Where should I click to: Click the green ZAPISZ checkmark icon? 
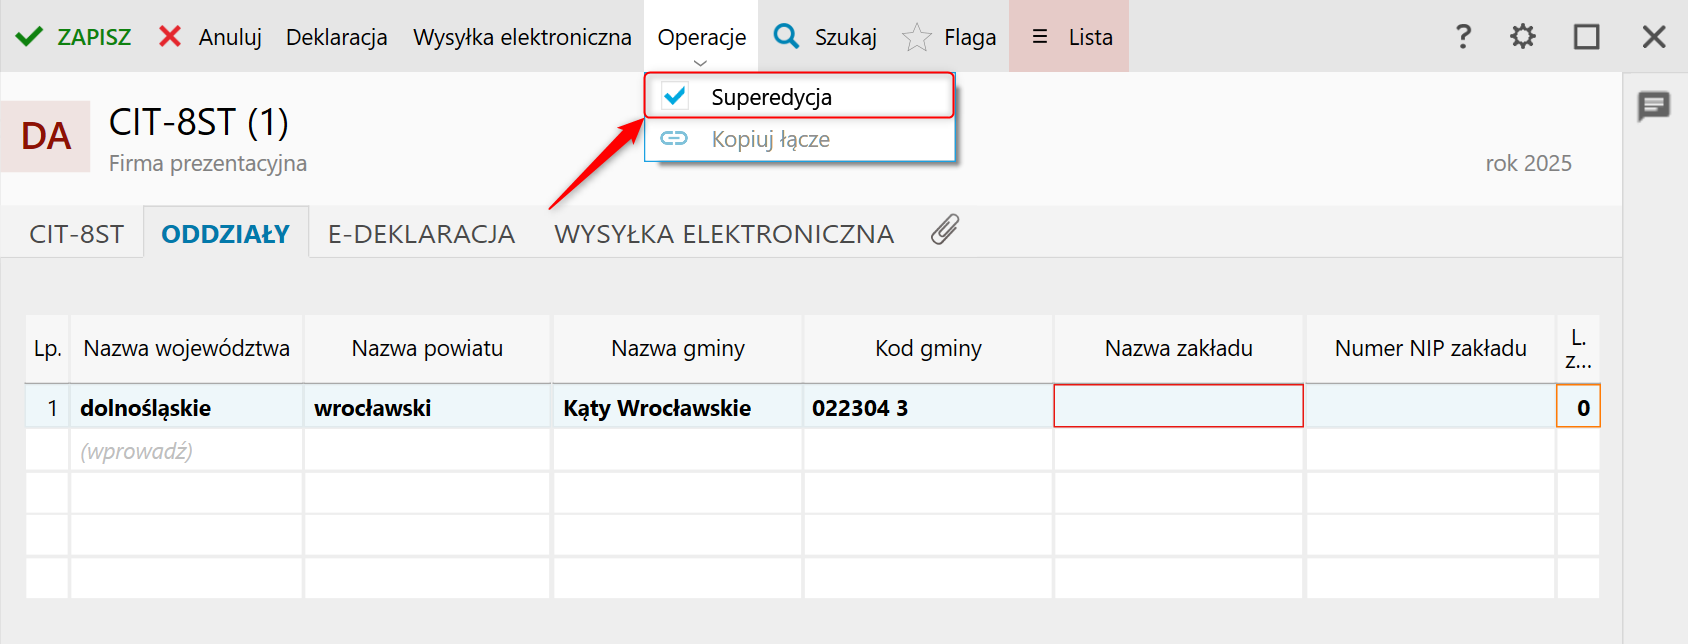point(29,37)
